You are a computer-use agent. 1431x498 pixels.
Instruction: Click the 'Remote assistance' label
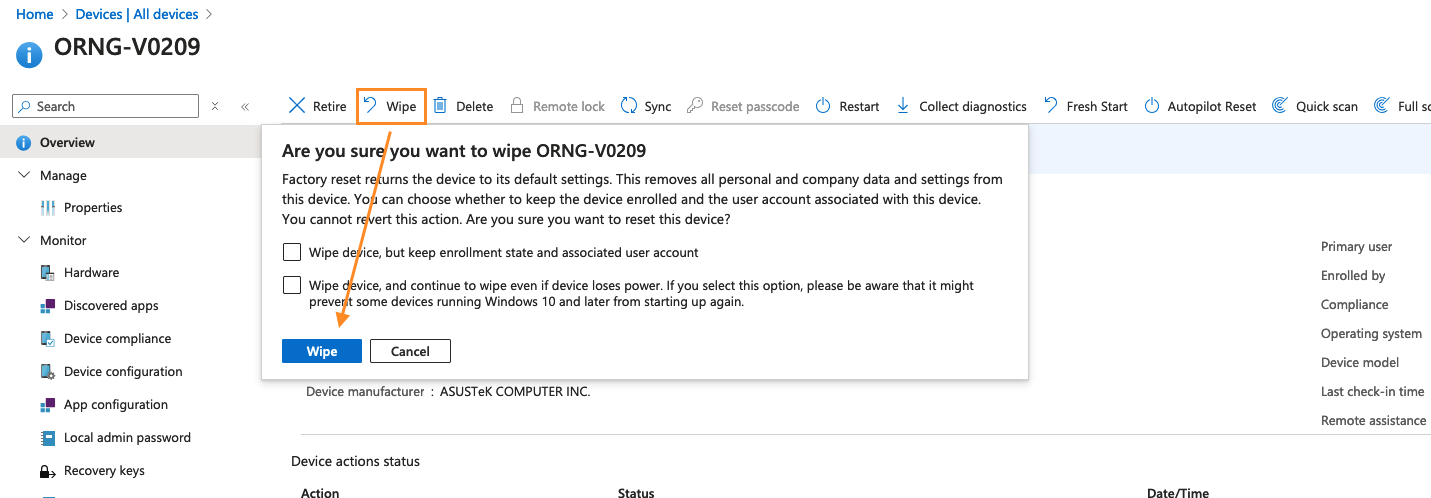coord(1374,420)
